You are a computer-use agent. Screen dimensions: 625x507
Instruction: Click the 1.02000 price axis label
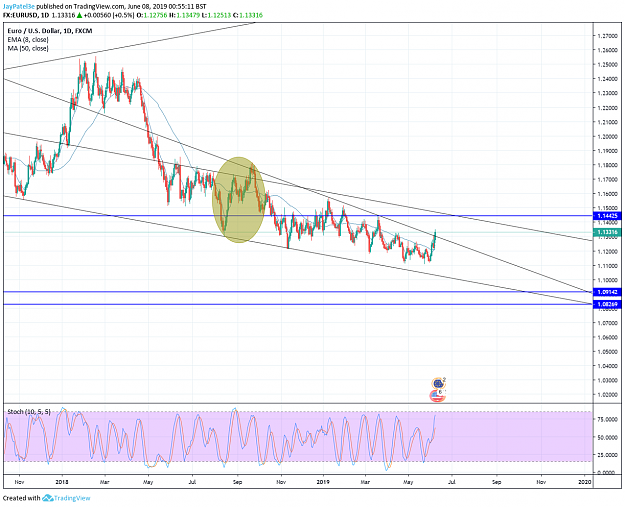[607, 395]
